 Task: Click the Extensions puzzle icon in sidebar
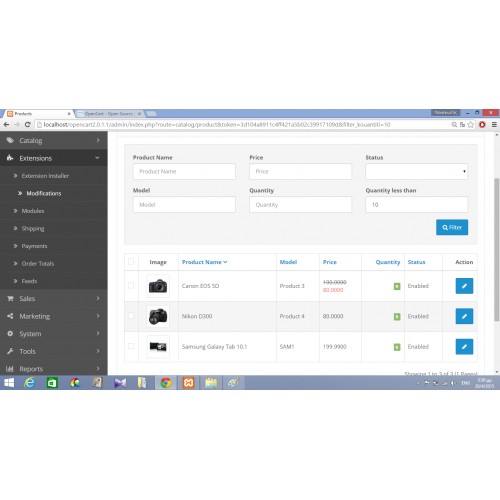[x=10, y=158]
